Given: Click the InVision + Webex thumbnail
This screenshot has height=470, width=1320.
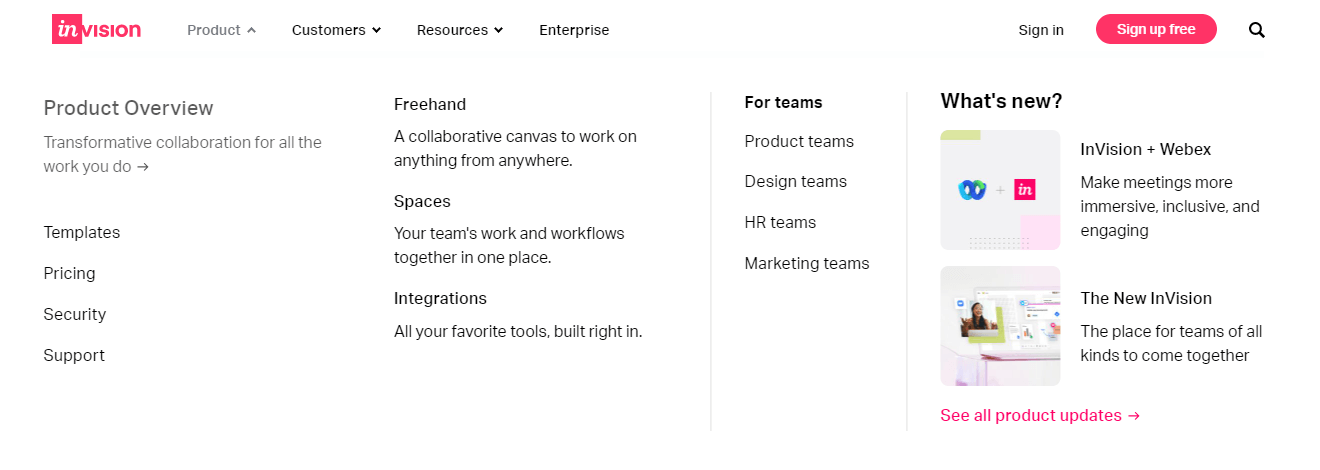Looking at the screenshot, I should (x=1000, y=189).
